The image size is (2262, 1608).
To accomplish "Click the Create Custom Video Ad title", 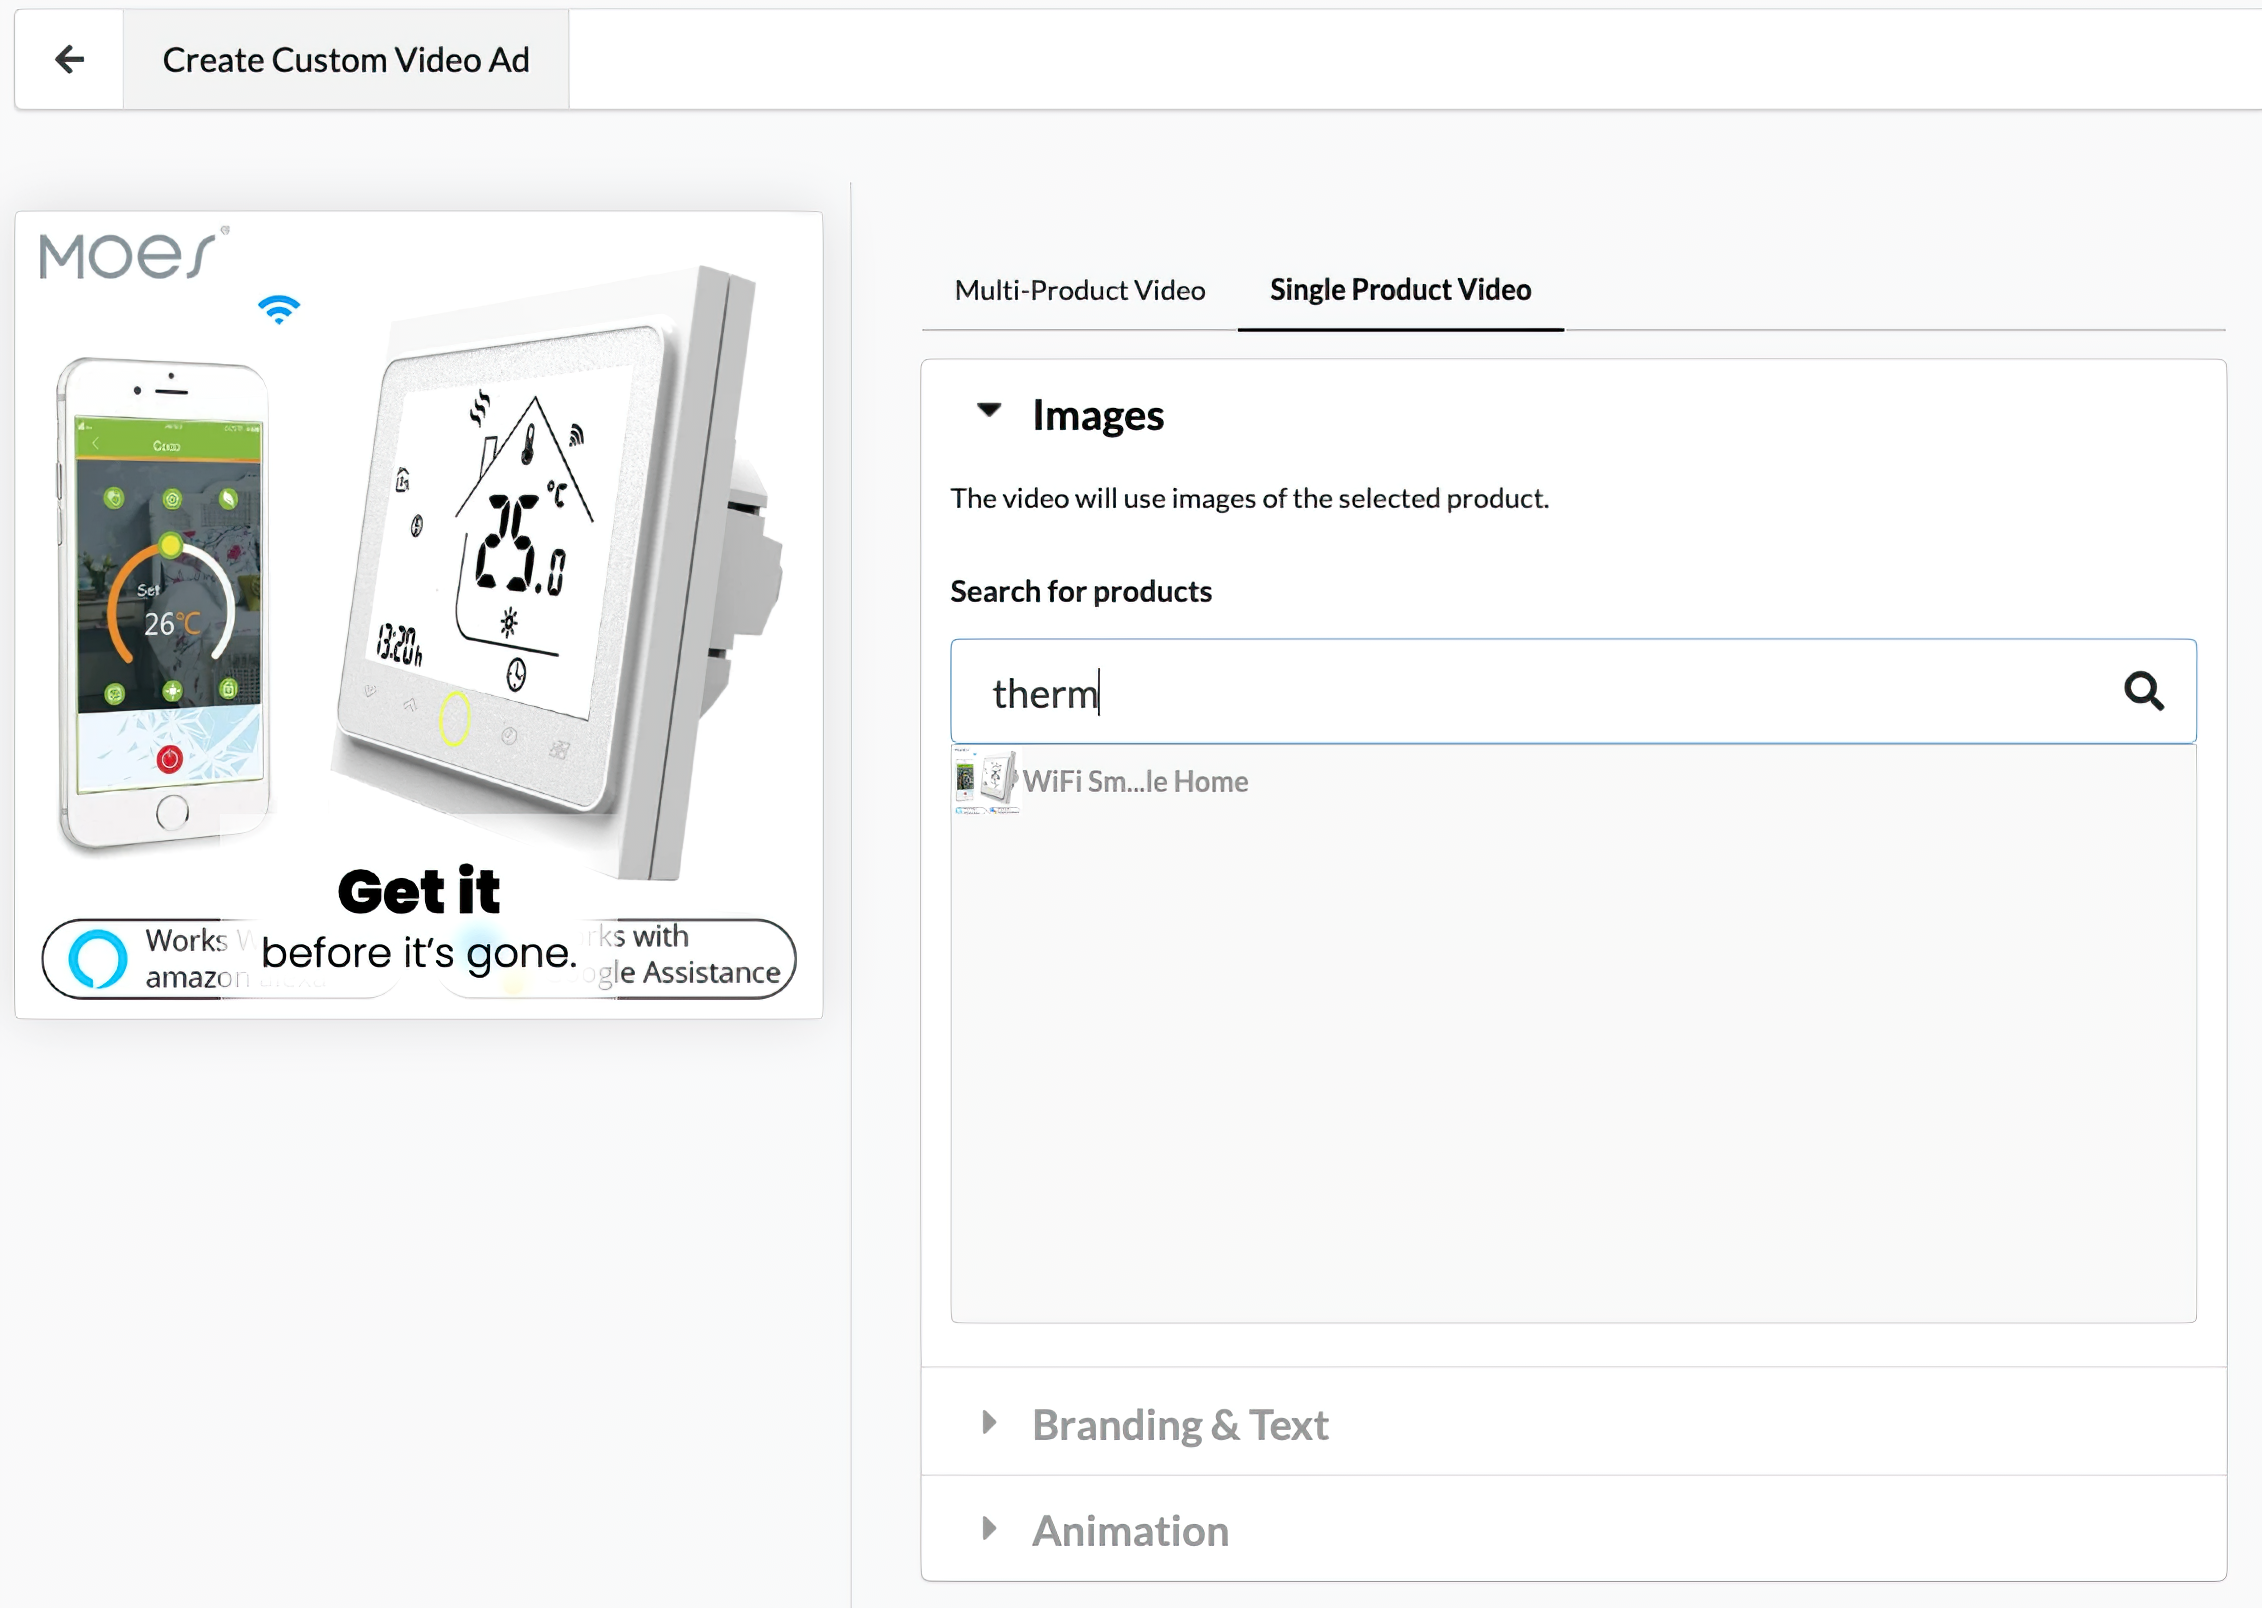I will [x=346, y=60].
